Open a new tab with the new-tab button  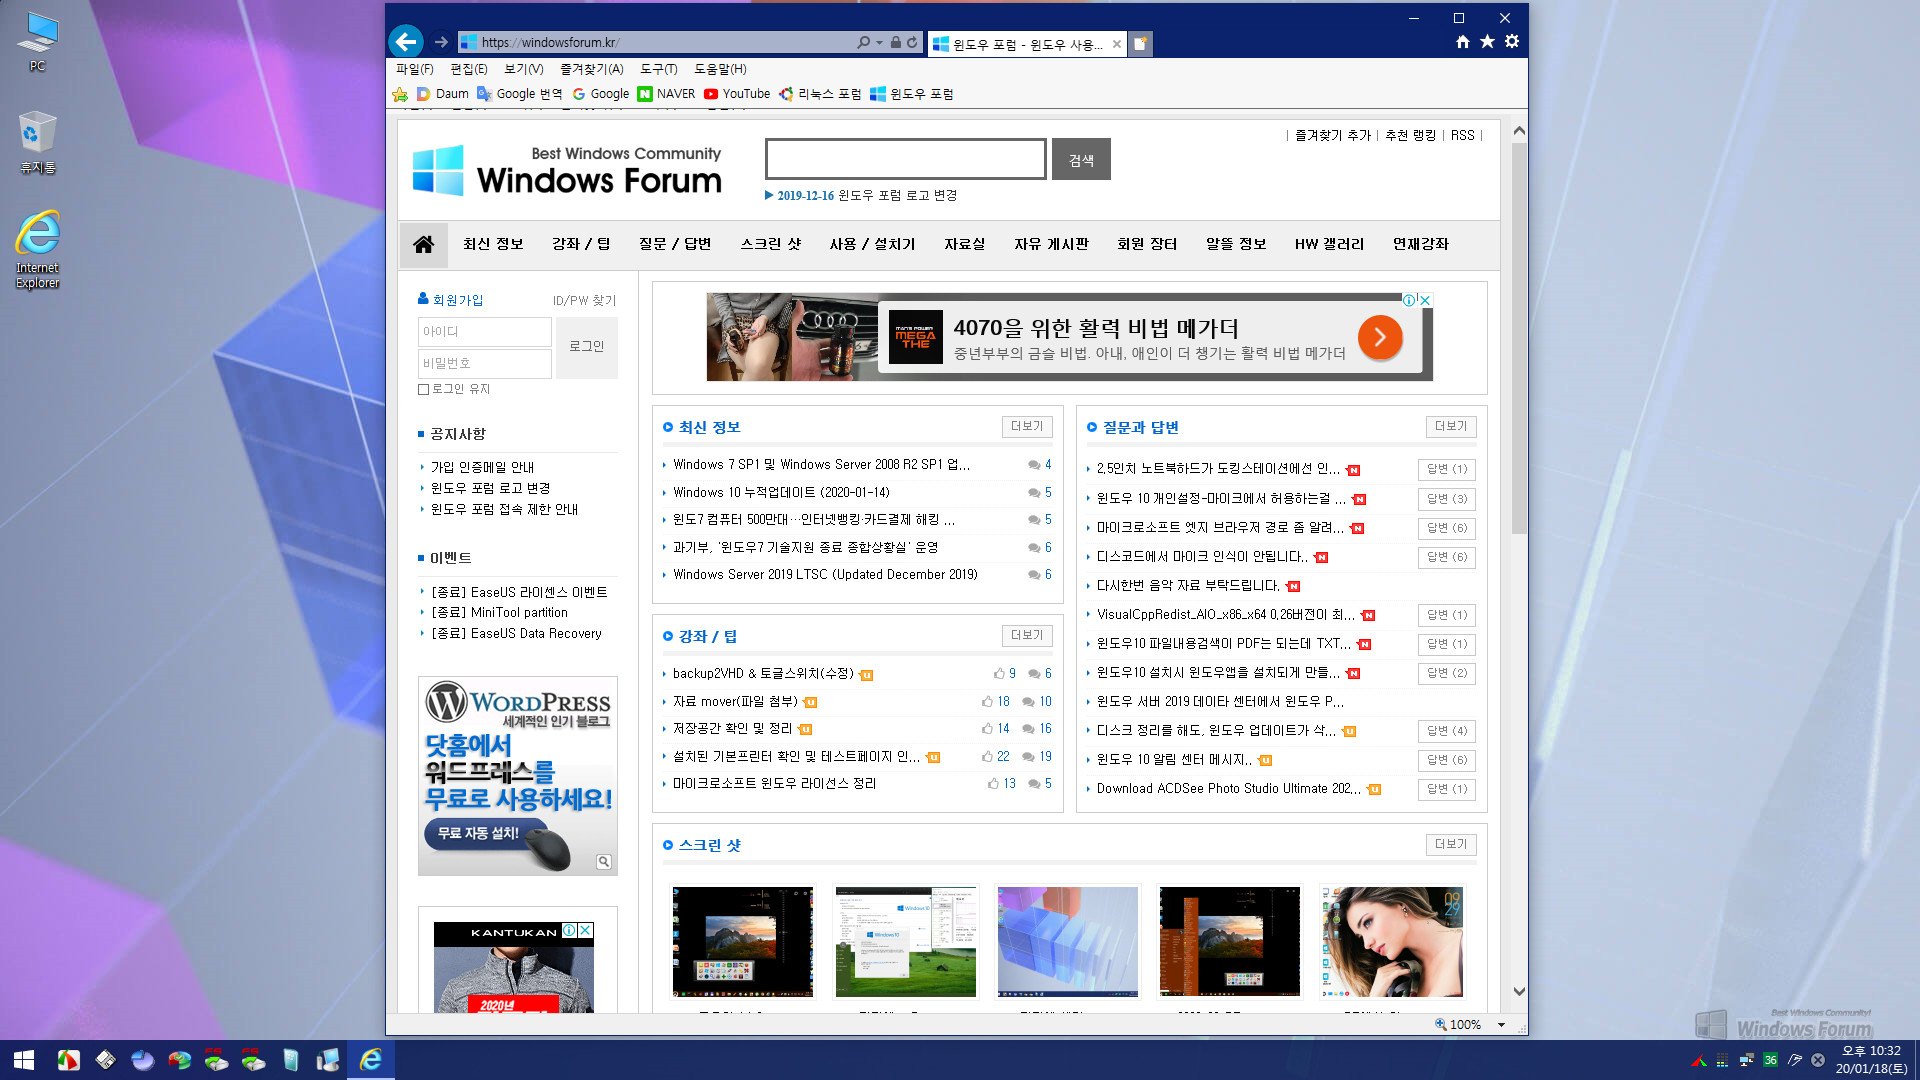[x=1140, y=43]
